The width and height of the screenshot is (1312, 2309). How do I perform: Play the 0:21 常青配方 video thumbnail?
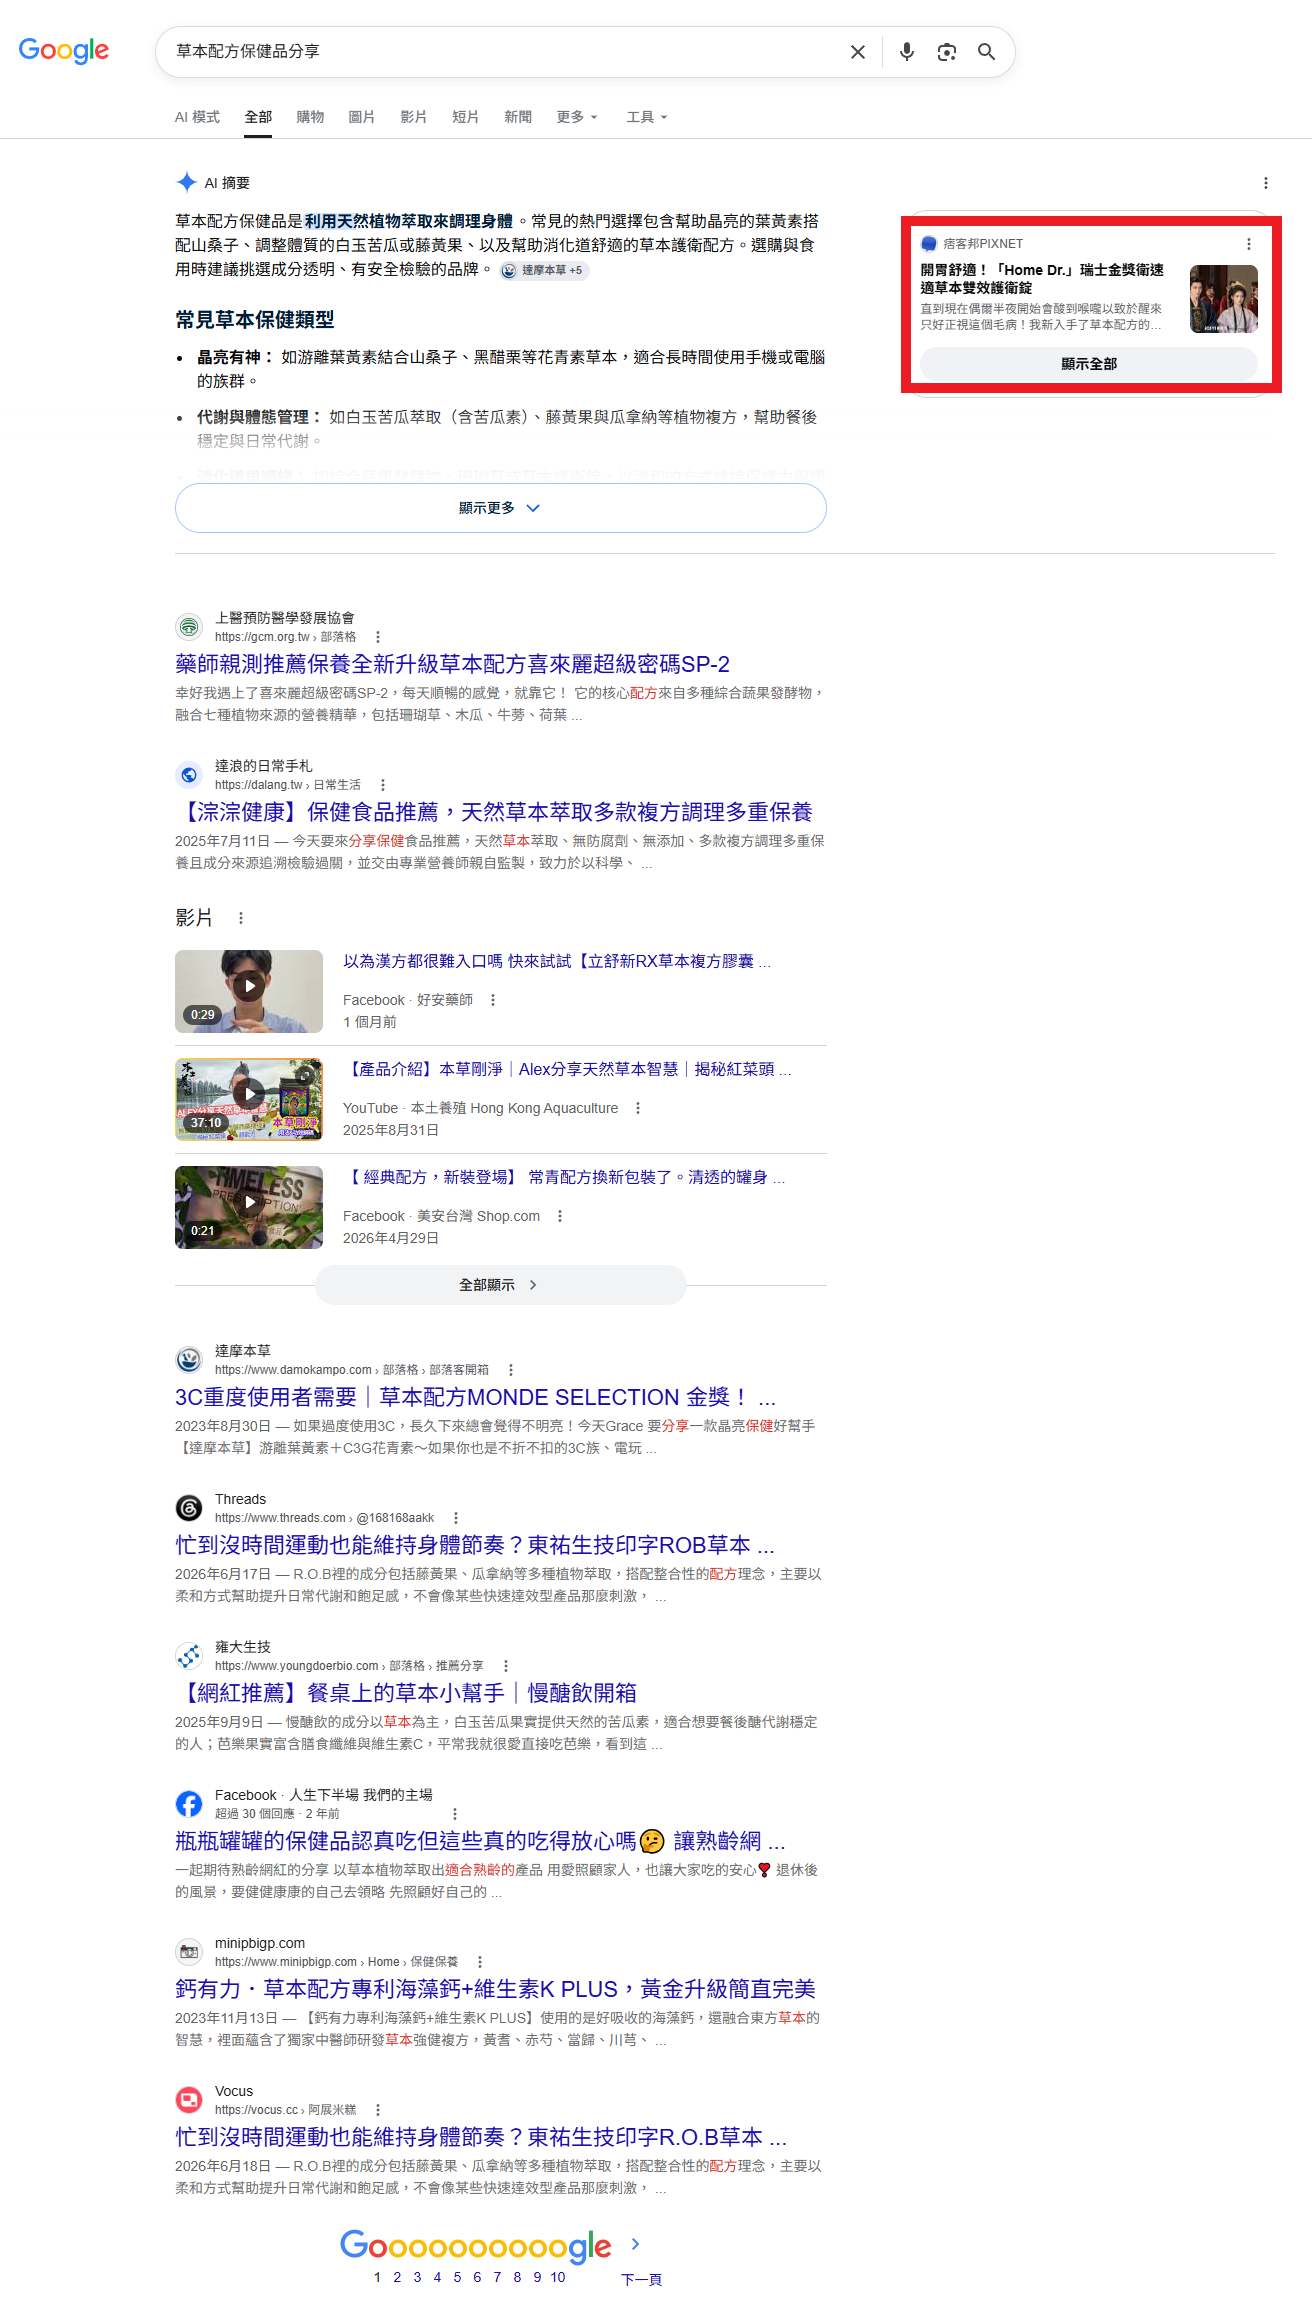pyautogui.click(x=249, y=1207)
